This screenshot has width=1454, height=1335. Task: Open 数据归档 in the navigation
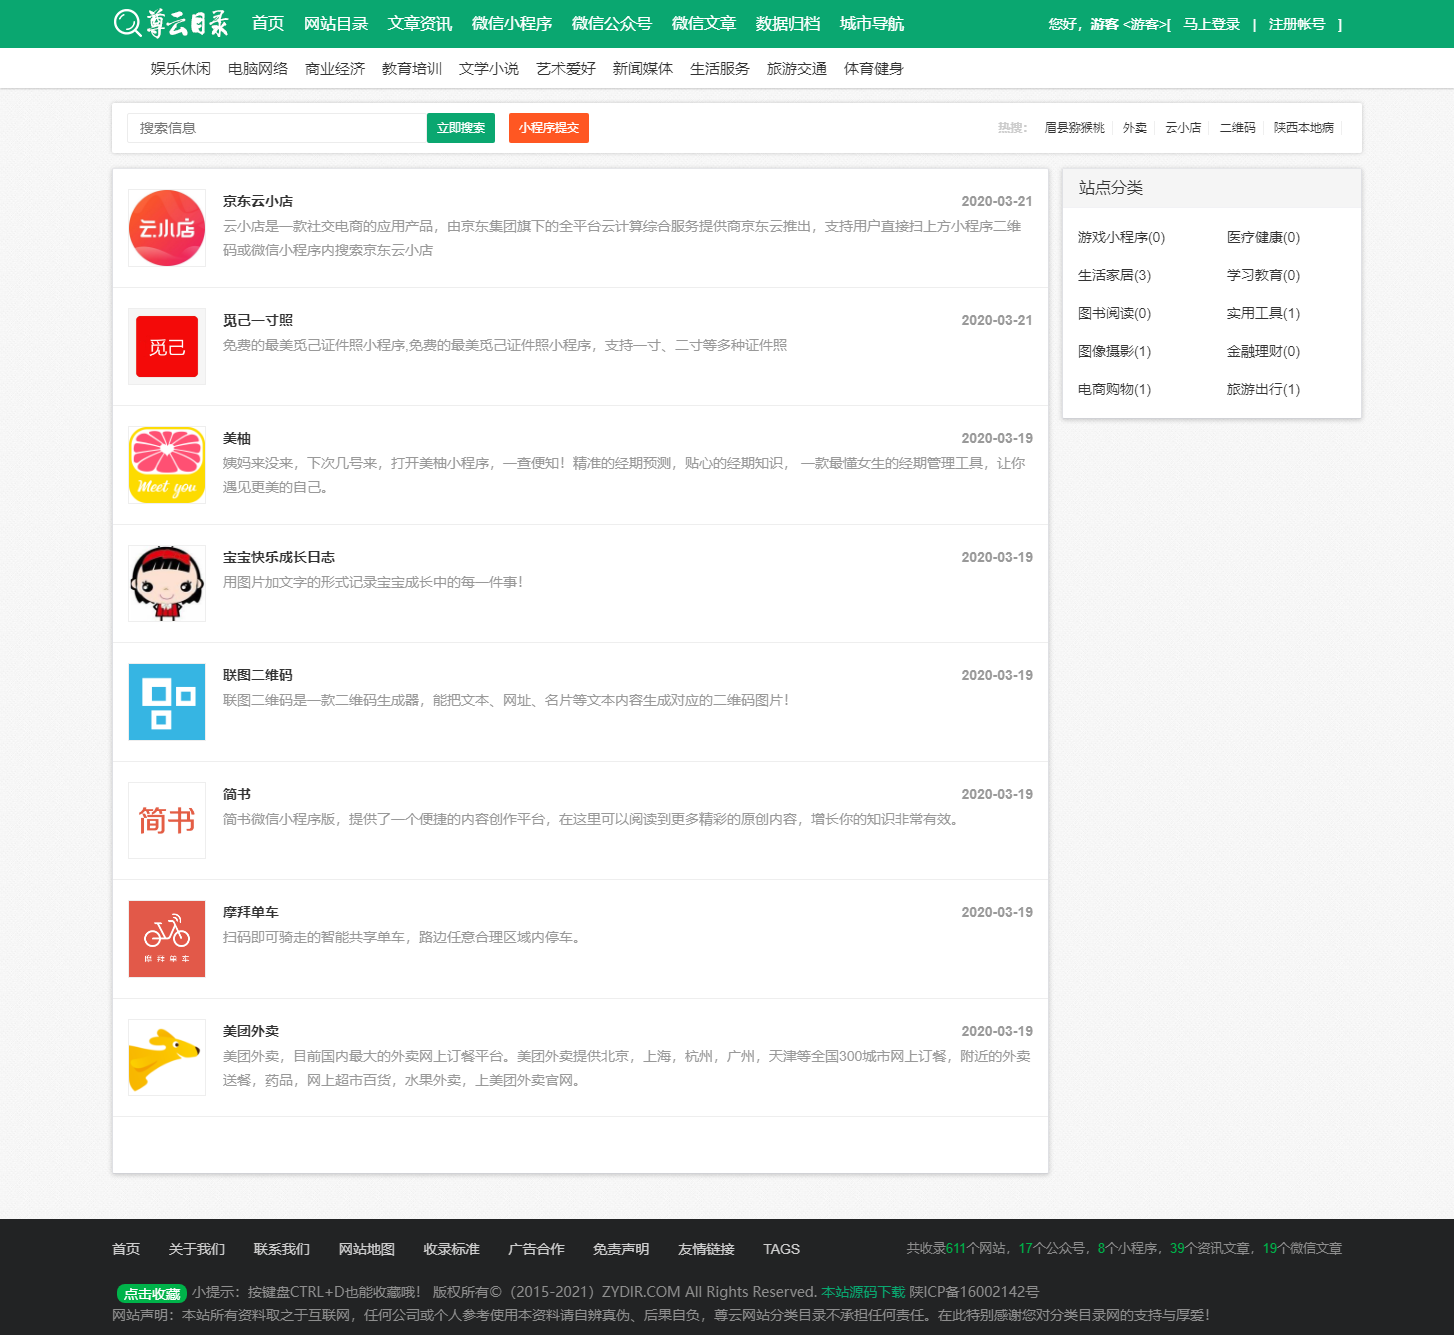click(x=788, y=23)
